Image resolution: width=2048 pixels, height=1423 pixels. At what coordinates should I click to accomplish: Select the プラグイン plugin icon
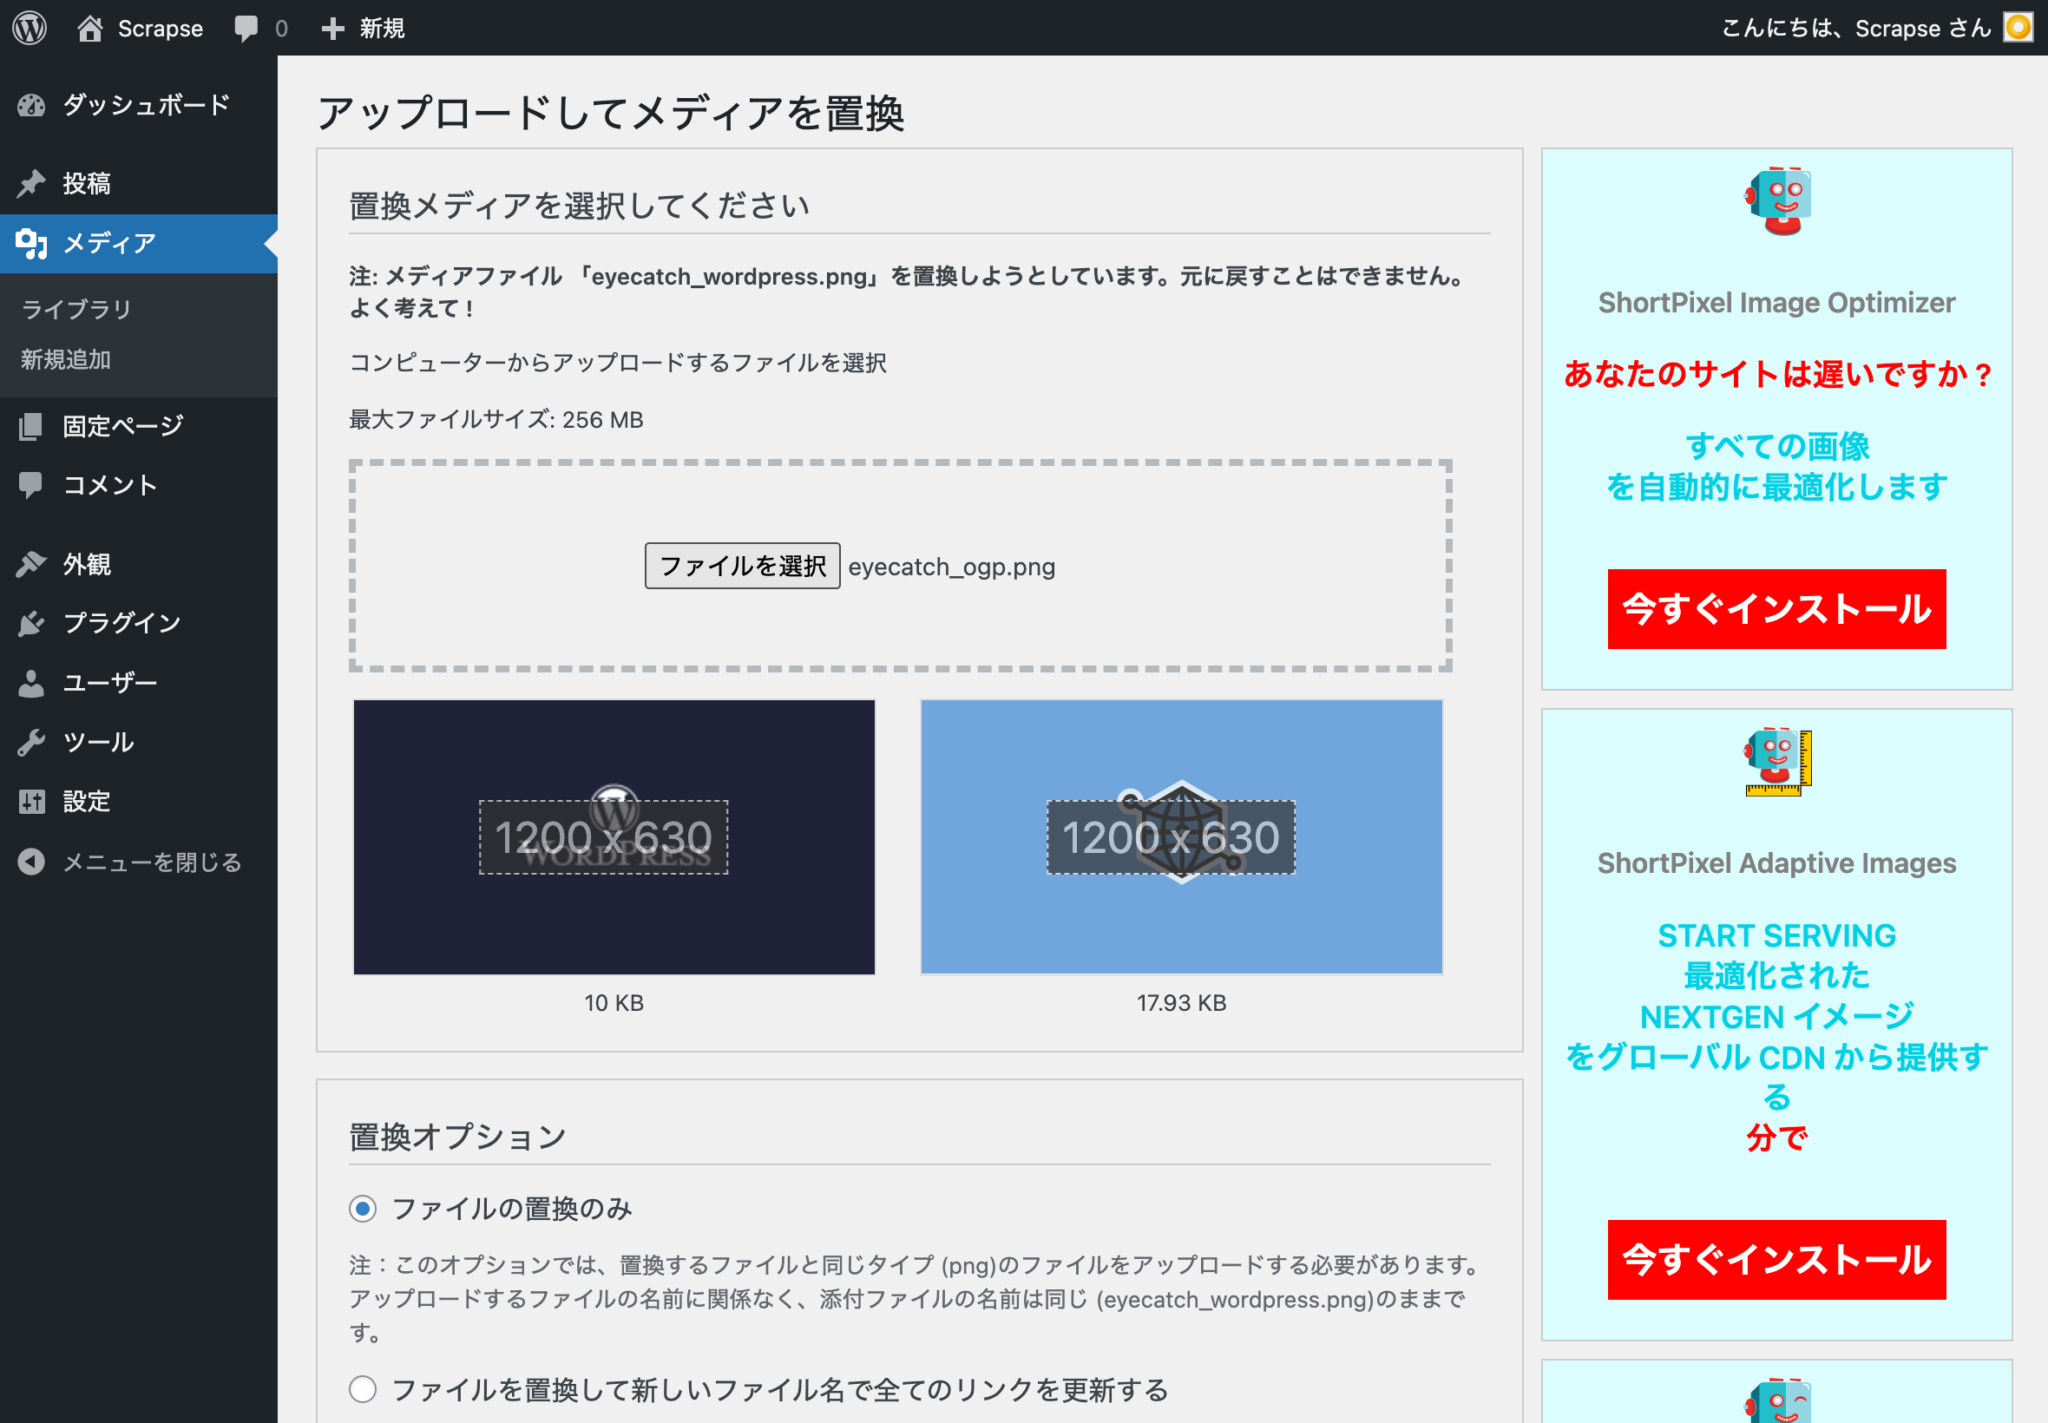[x=31, y=622]
